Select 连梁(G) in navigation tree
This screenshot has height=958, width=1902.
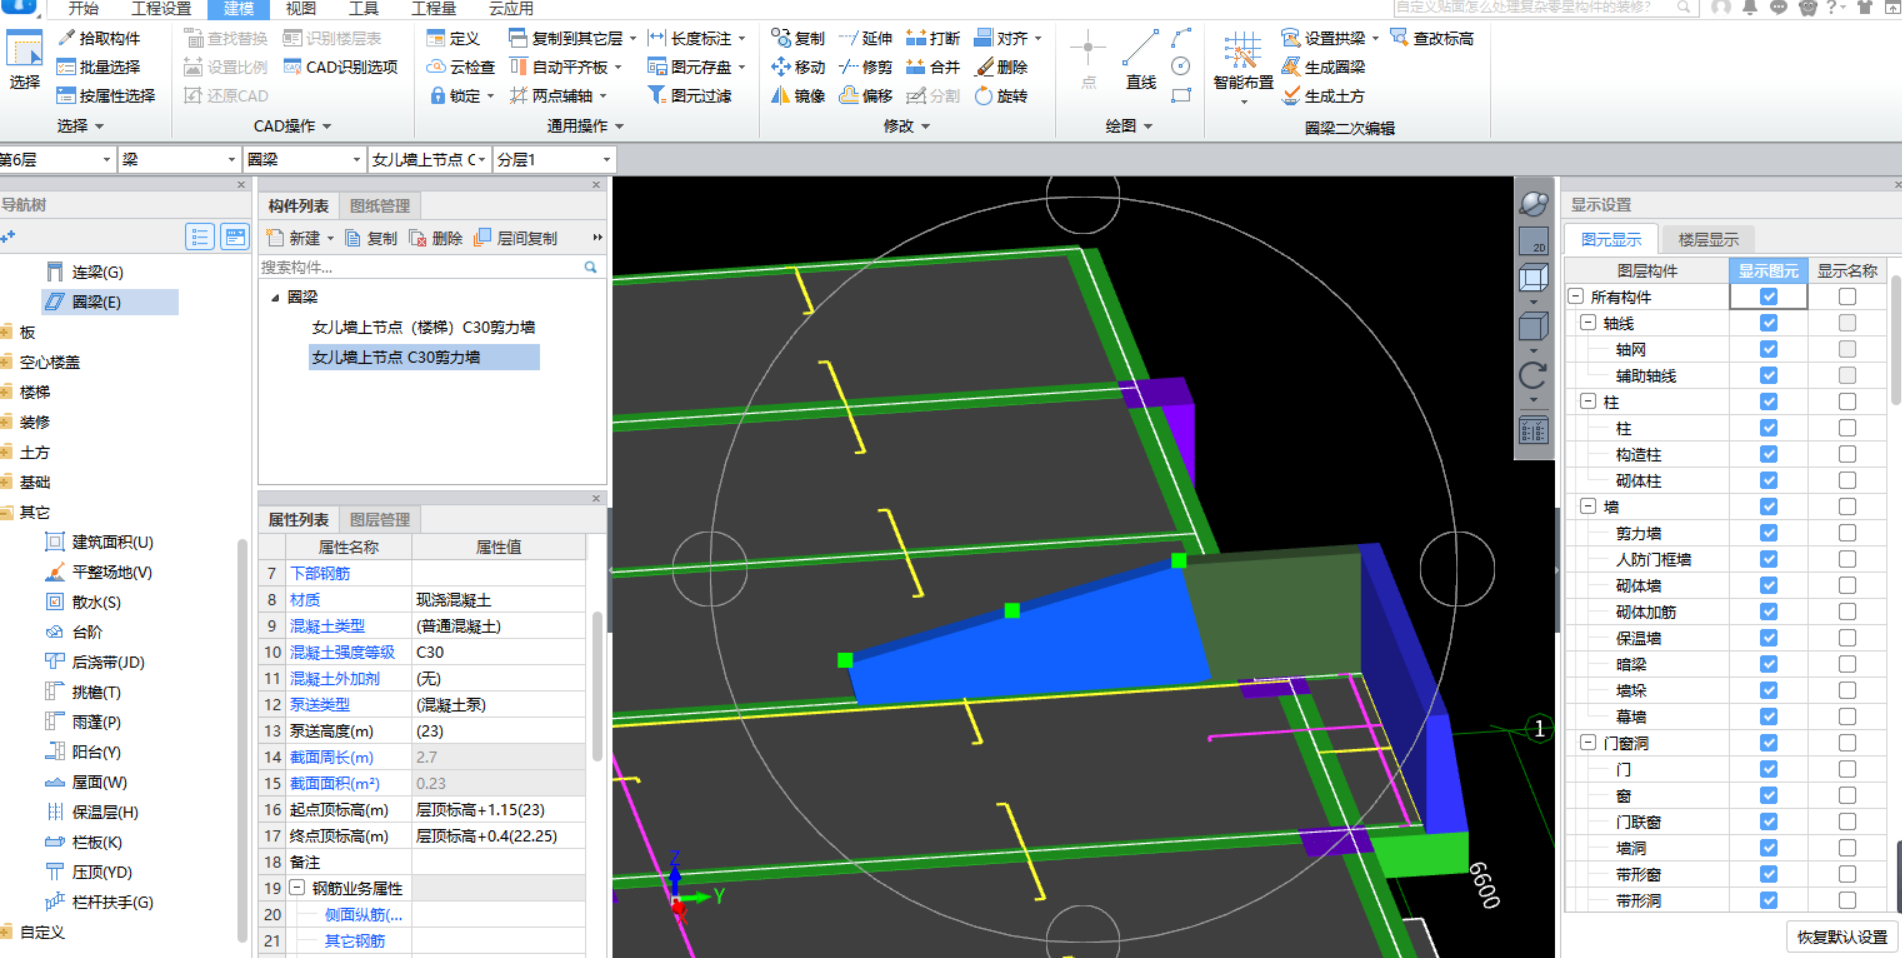[85, 272]
